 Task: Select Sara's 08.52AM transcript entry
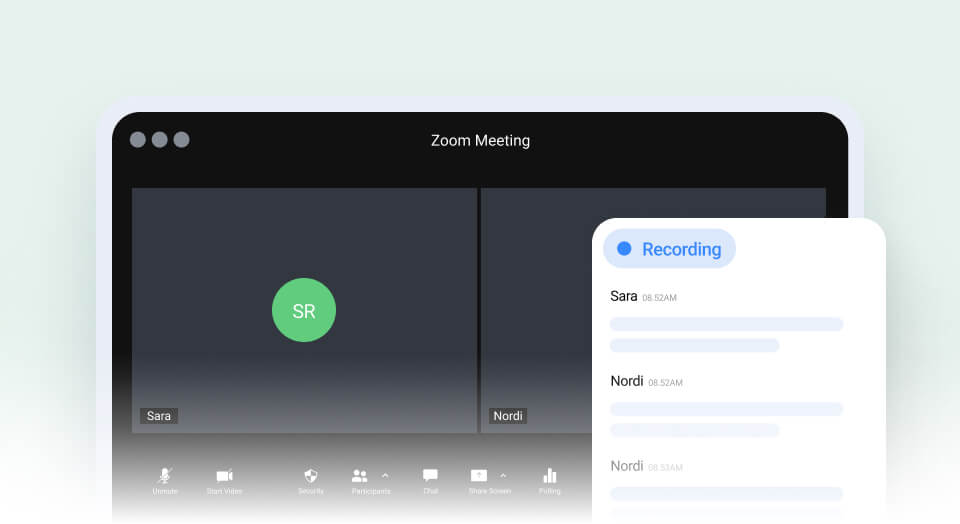(727, 320)
